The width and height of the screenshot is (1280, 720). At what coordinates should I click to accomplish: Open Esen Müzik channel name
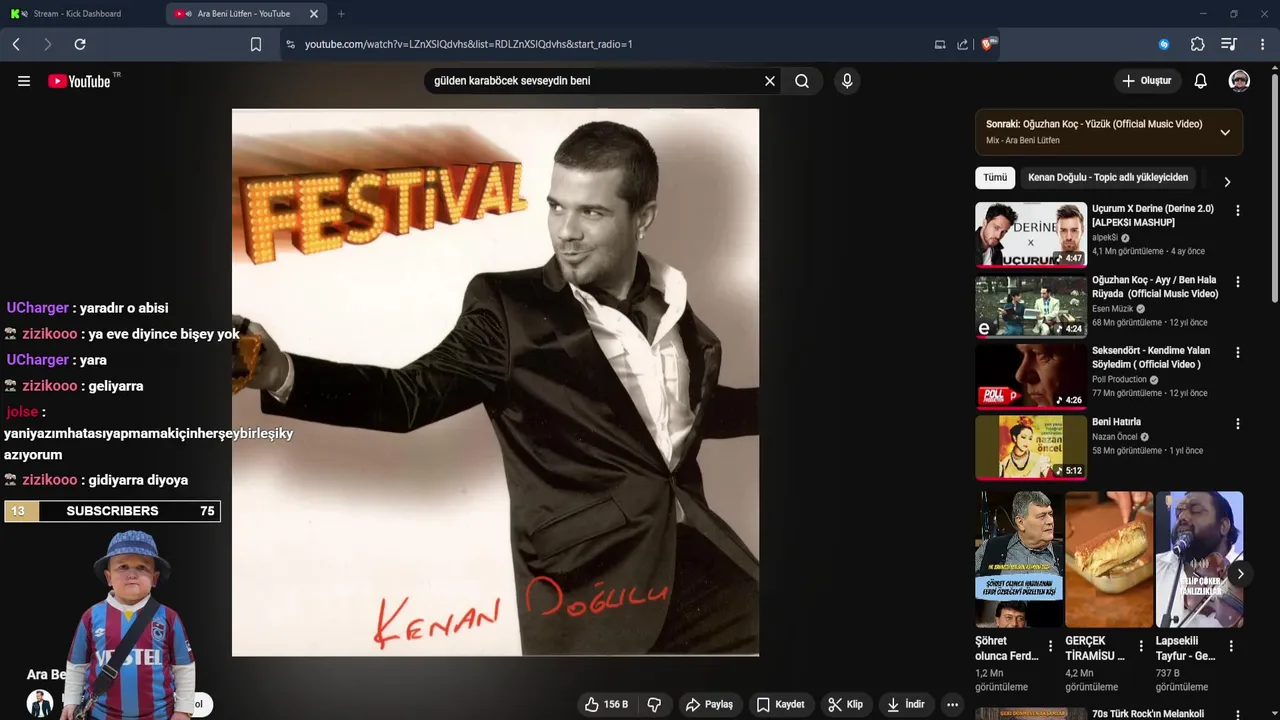pyautogui.click(x=1113, y=309)
